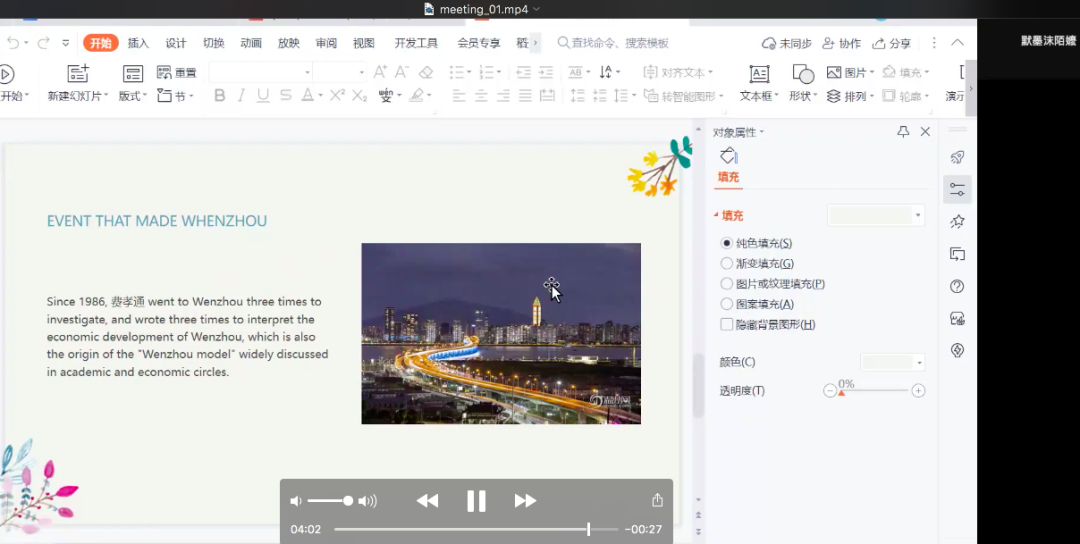
Task: Center align text
Action: (x=481, y=96)
